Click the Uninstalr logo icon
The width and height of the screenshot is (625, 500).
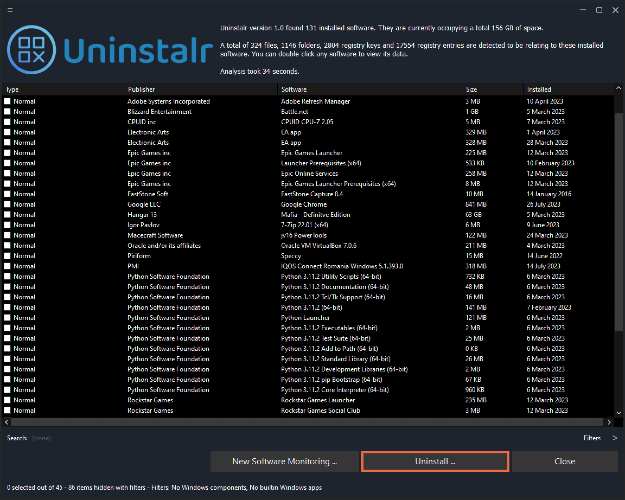[x=31, y=49]
